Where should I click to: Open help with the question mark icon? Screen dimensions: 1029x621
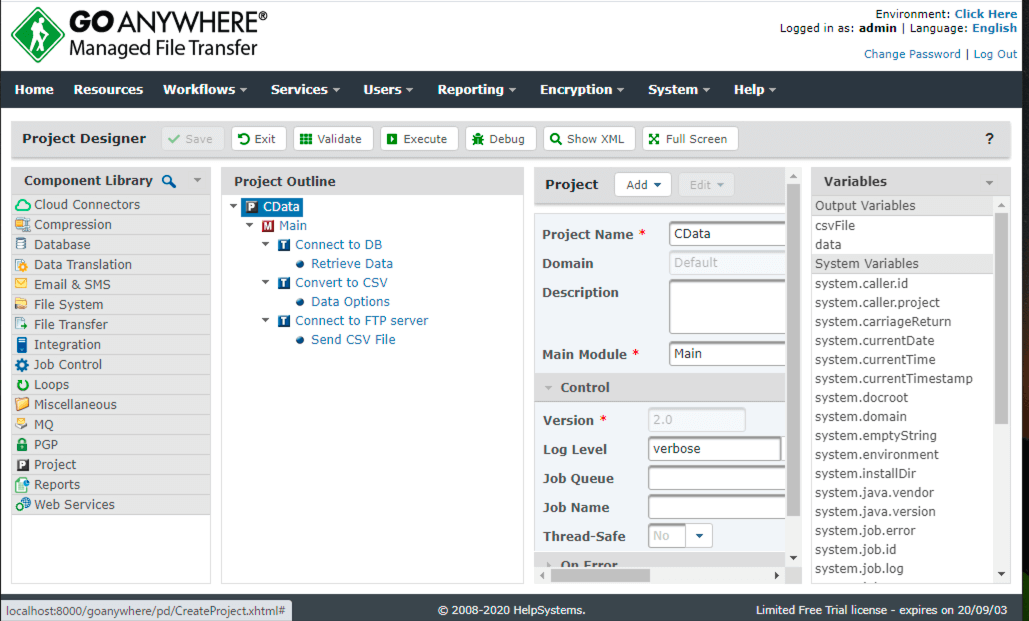pos(989,139)
